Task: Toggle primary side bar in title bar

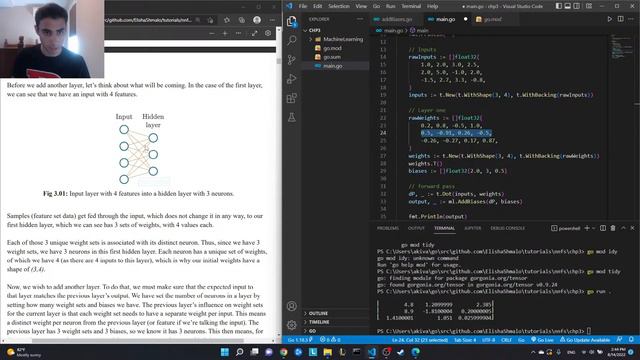Action: click(558, 6)
